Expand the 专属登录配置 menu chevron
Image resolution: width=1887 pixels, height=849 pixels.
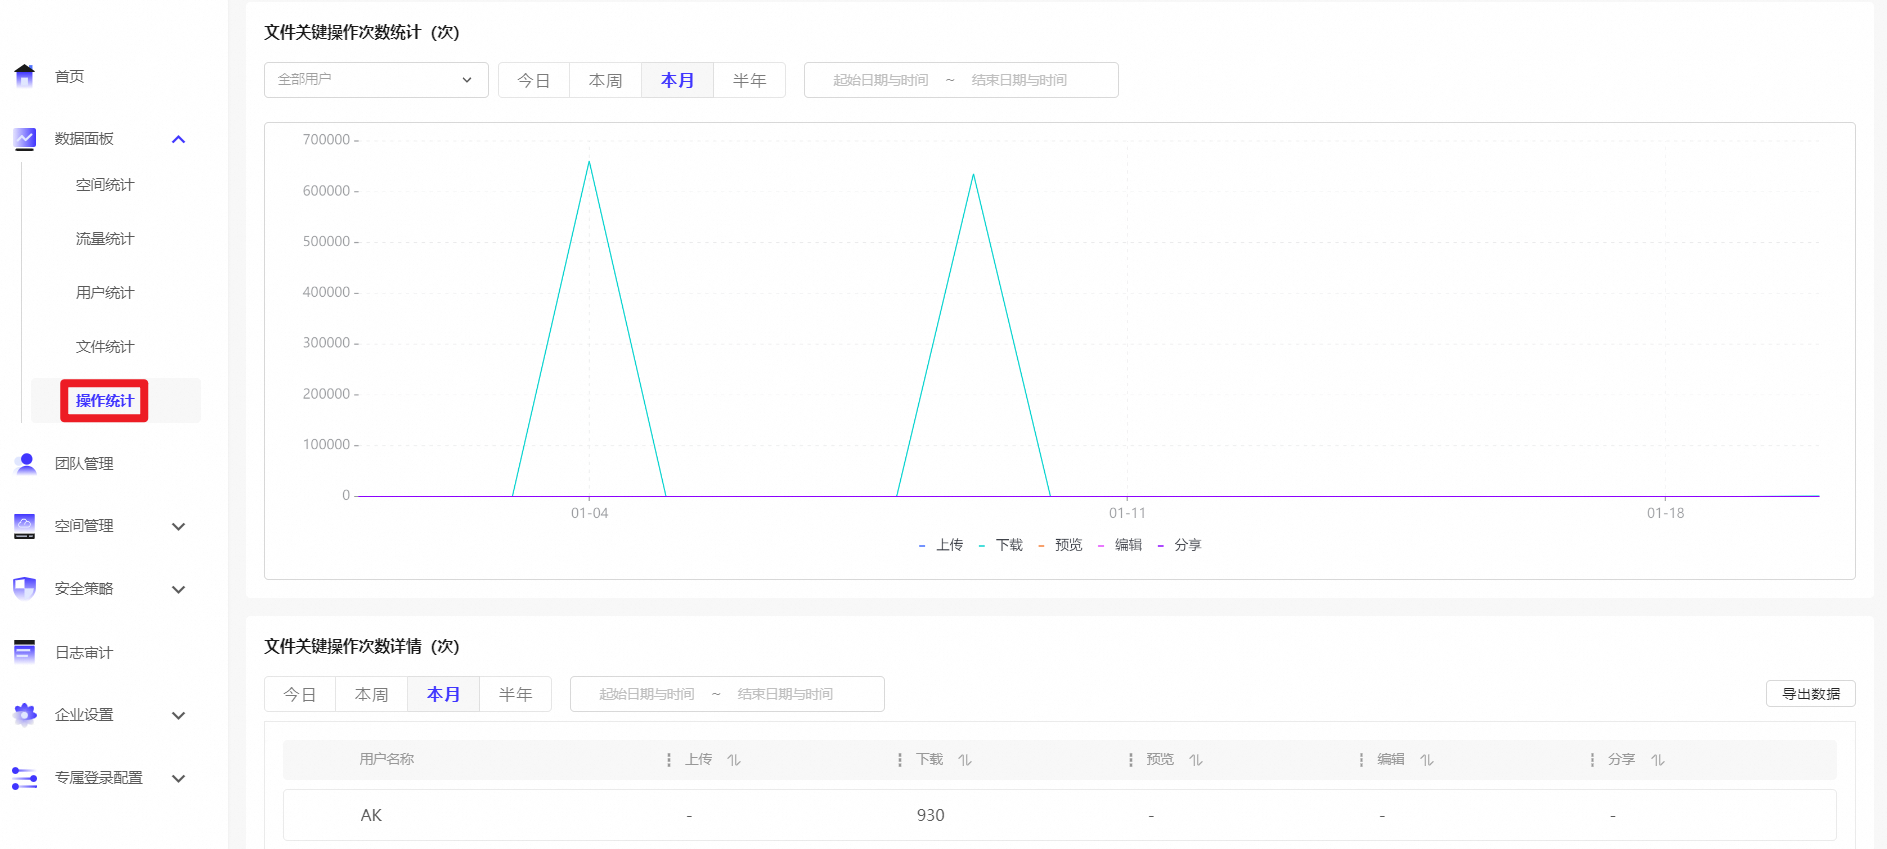[179, 779]
